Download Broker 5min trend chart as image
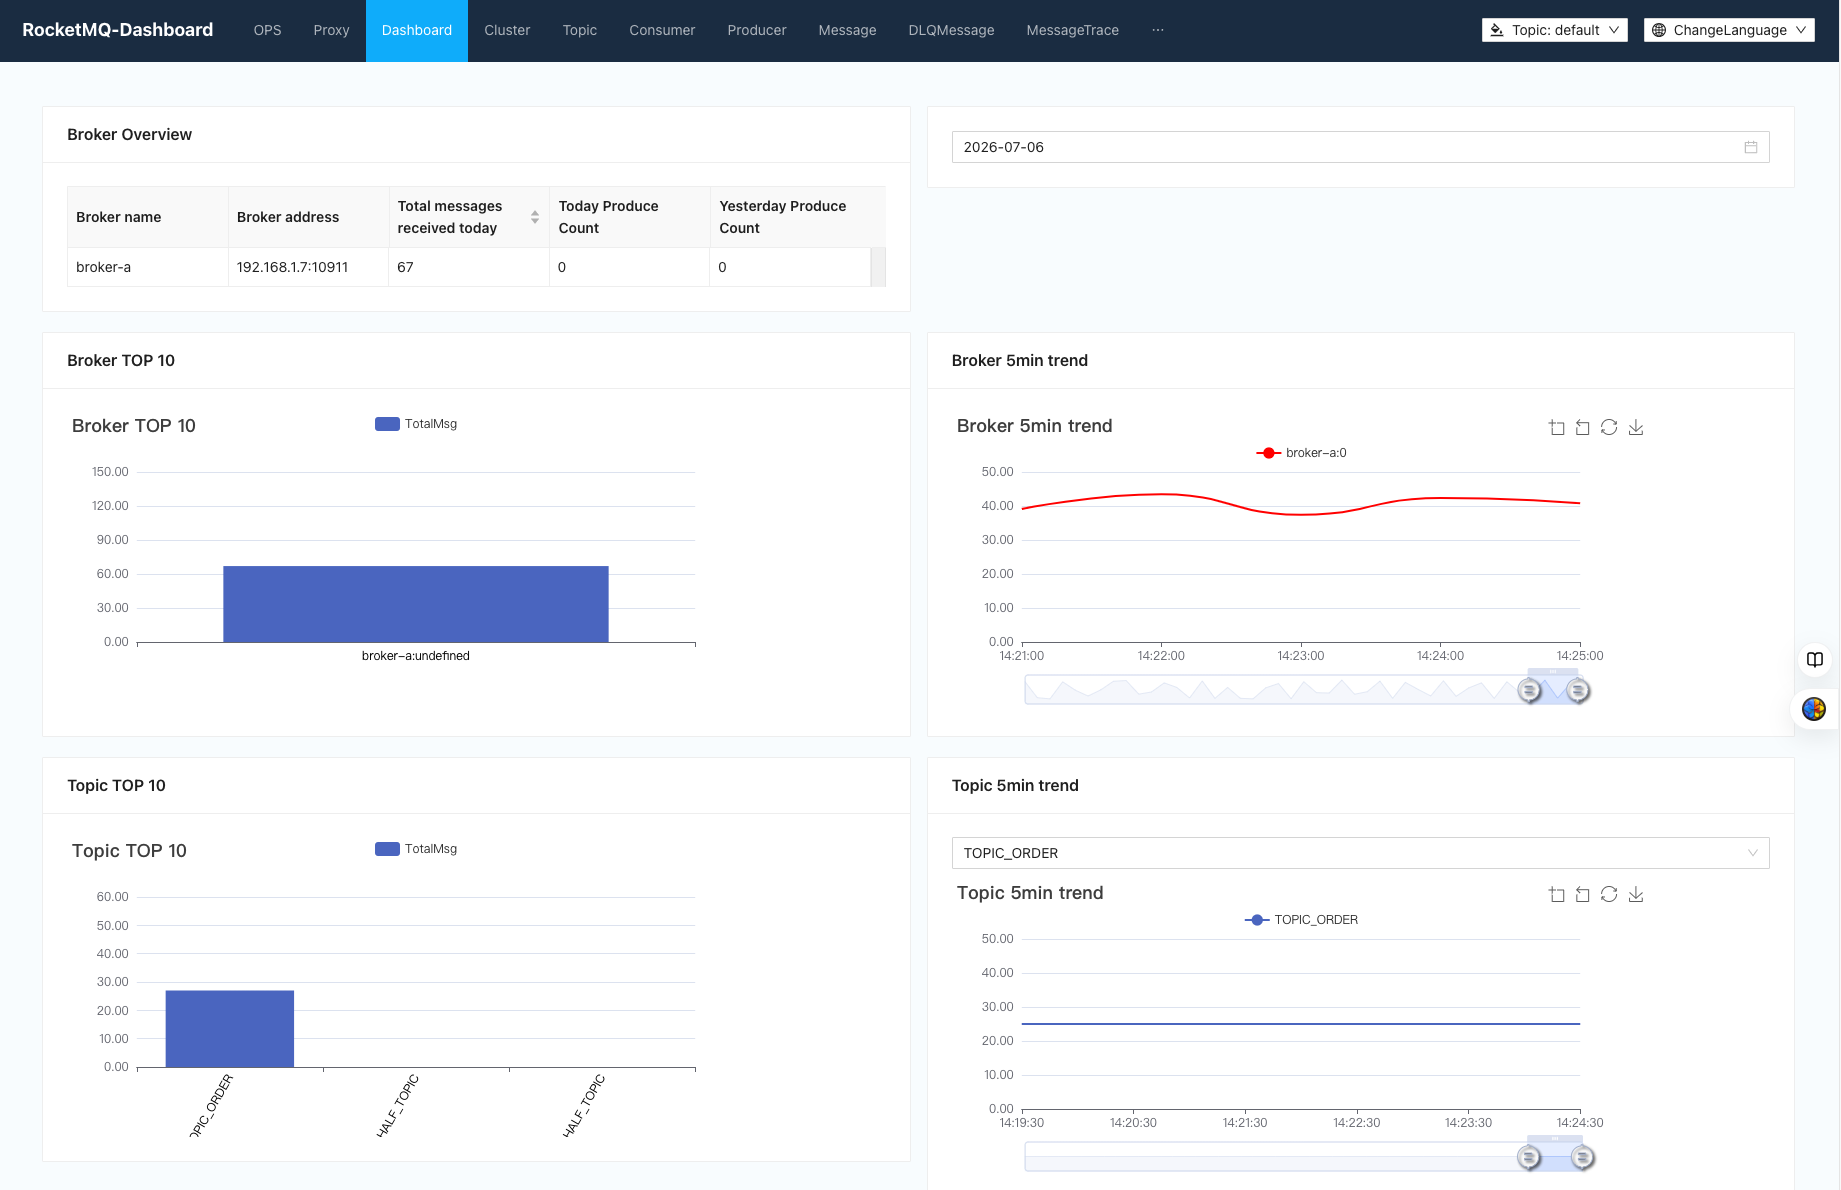Screen dimensions: 1841x1190 tap(1636, 427)
